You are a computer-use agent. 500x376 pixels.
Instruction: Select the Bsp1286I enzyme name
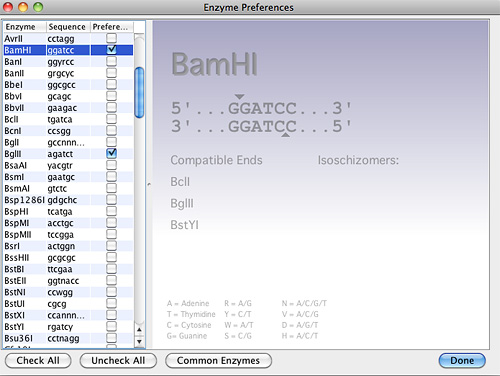[24, 200]
